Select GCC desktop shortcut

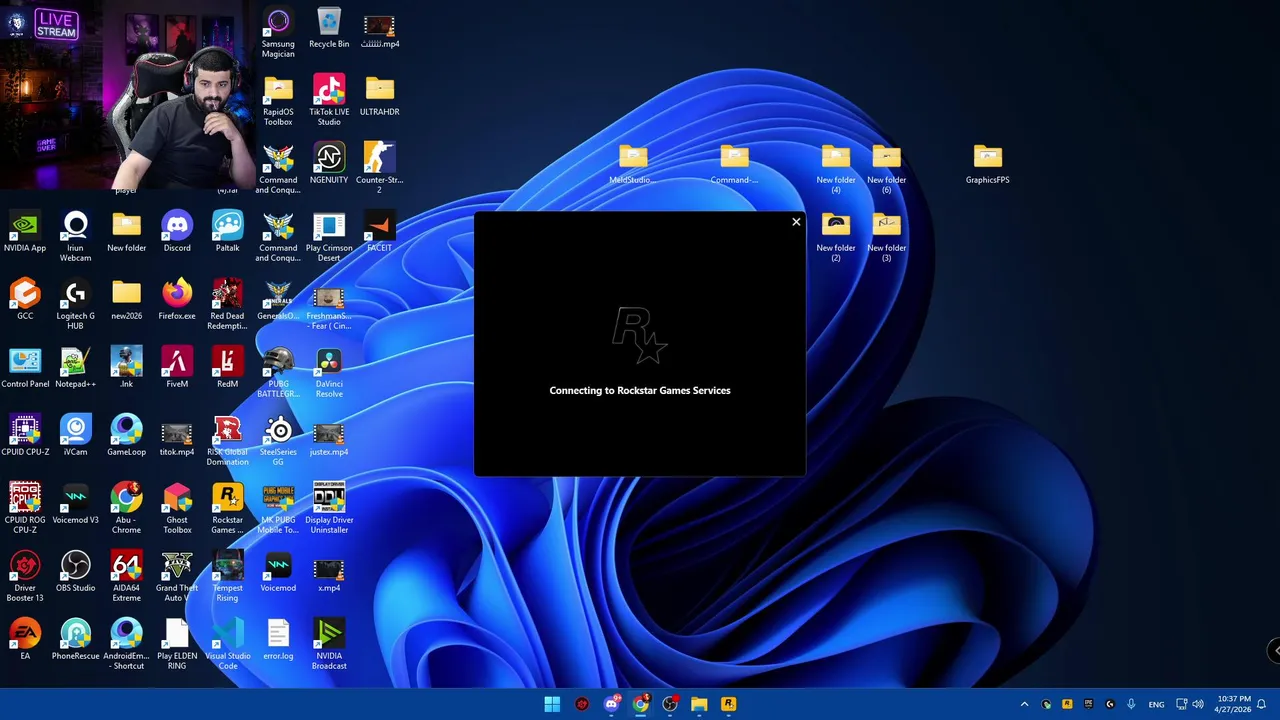point(25,300)
